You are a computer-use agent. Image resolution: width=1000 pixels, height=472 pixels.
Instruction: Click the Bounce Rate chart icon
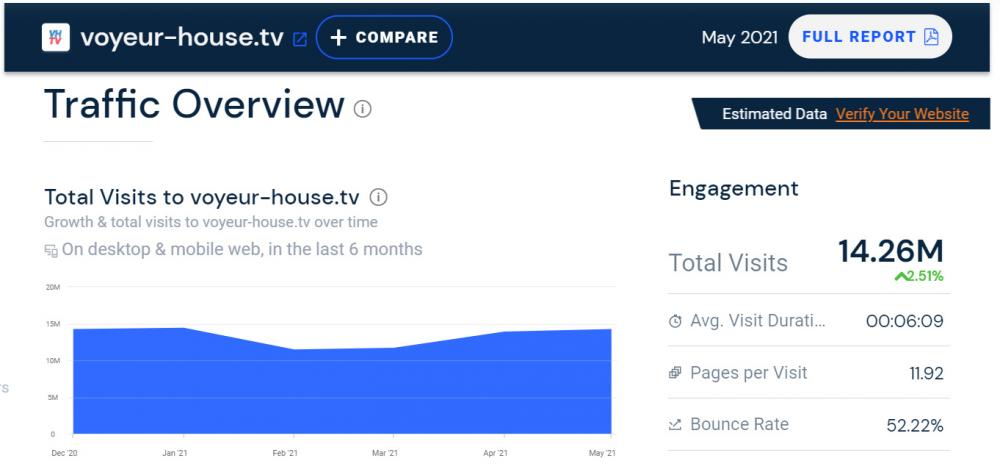coord(675,425)
